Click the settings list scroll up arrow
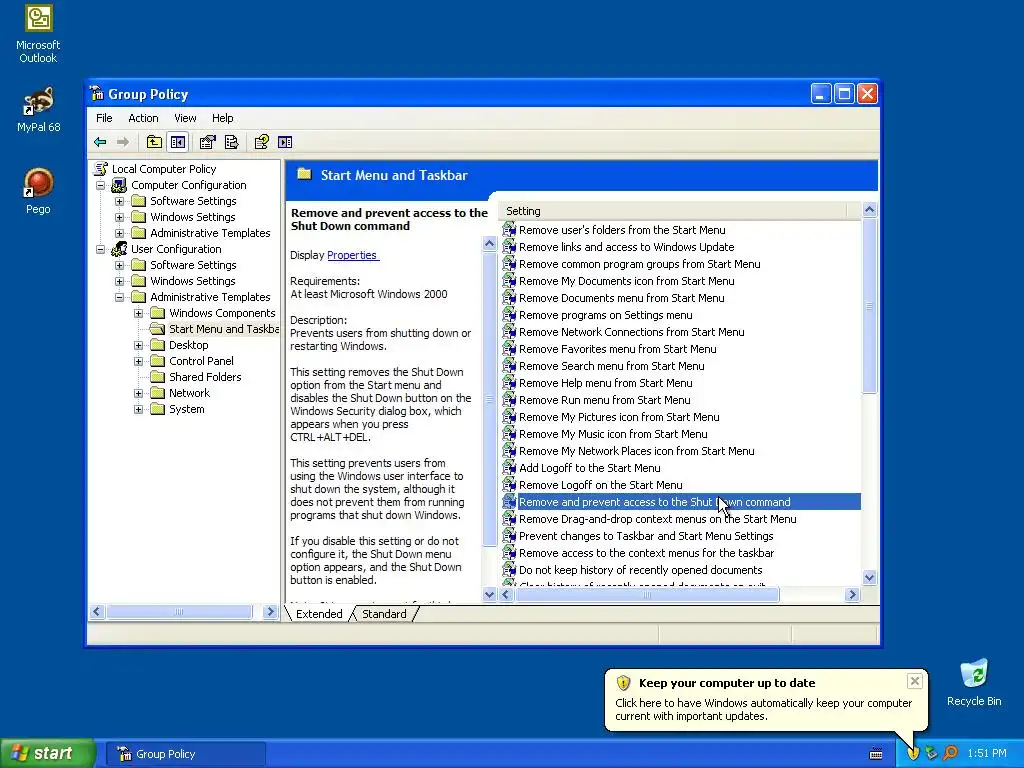Screen dimensions: 1024x768 (869, 210)
